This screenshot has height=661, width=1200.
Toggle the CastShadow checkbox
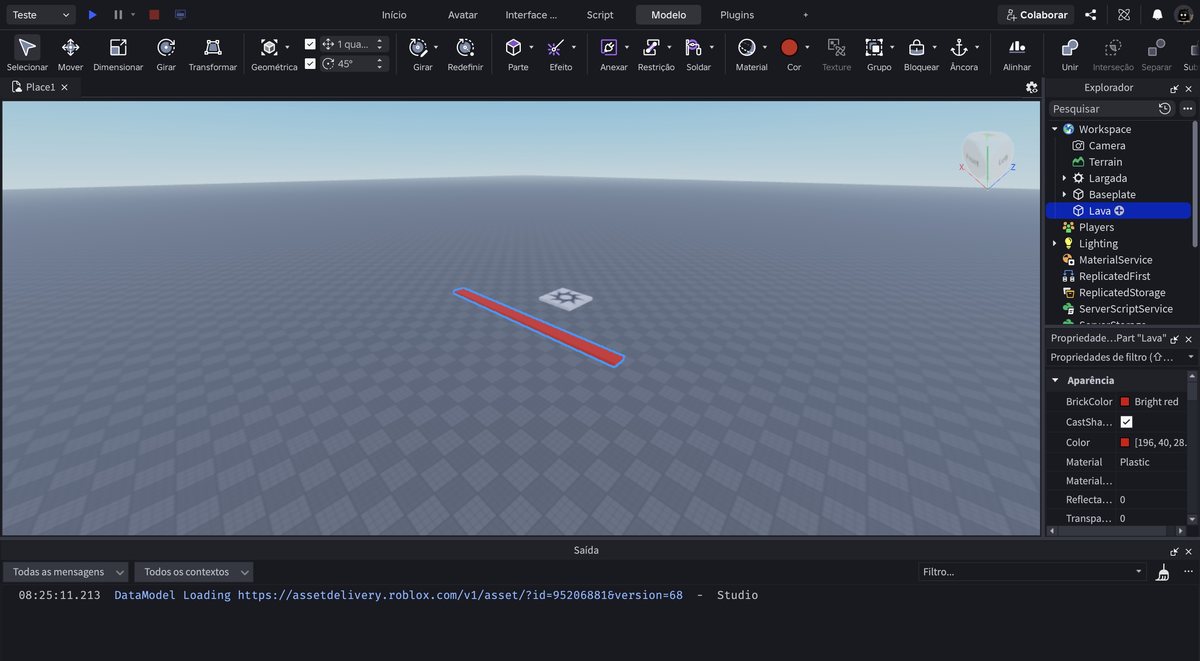tap(1126, 422)
